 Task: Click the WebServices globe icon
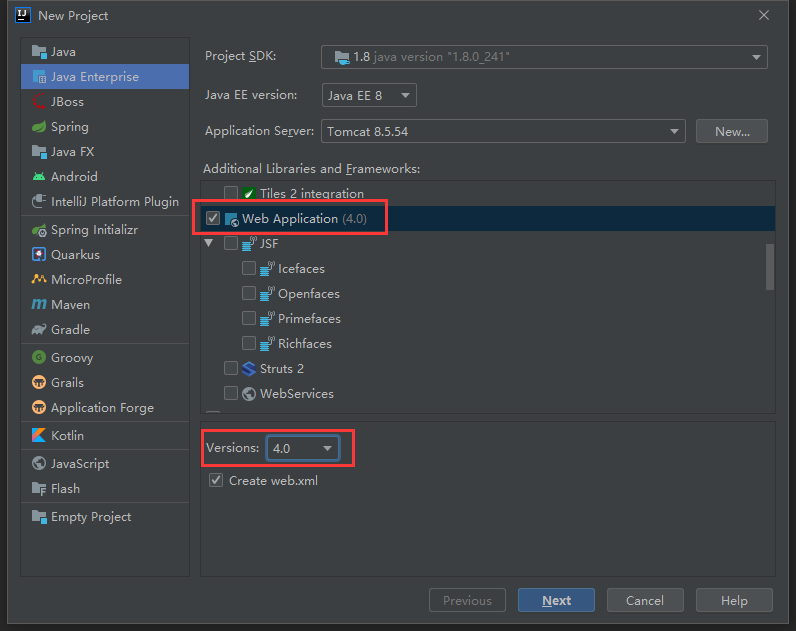click(x=249, y=394)
